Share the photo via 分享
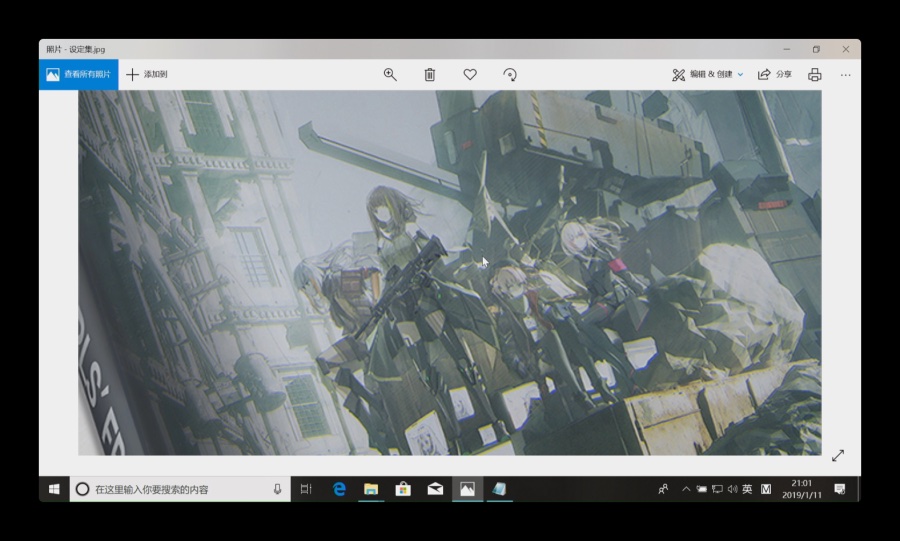900x541 pixels. [775, 75]
